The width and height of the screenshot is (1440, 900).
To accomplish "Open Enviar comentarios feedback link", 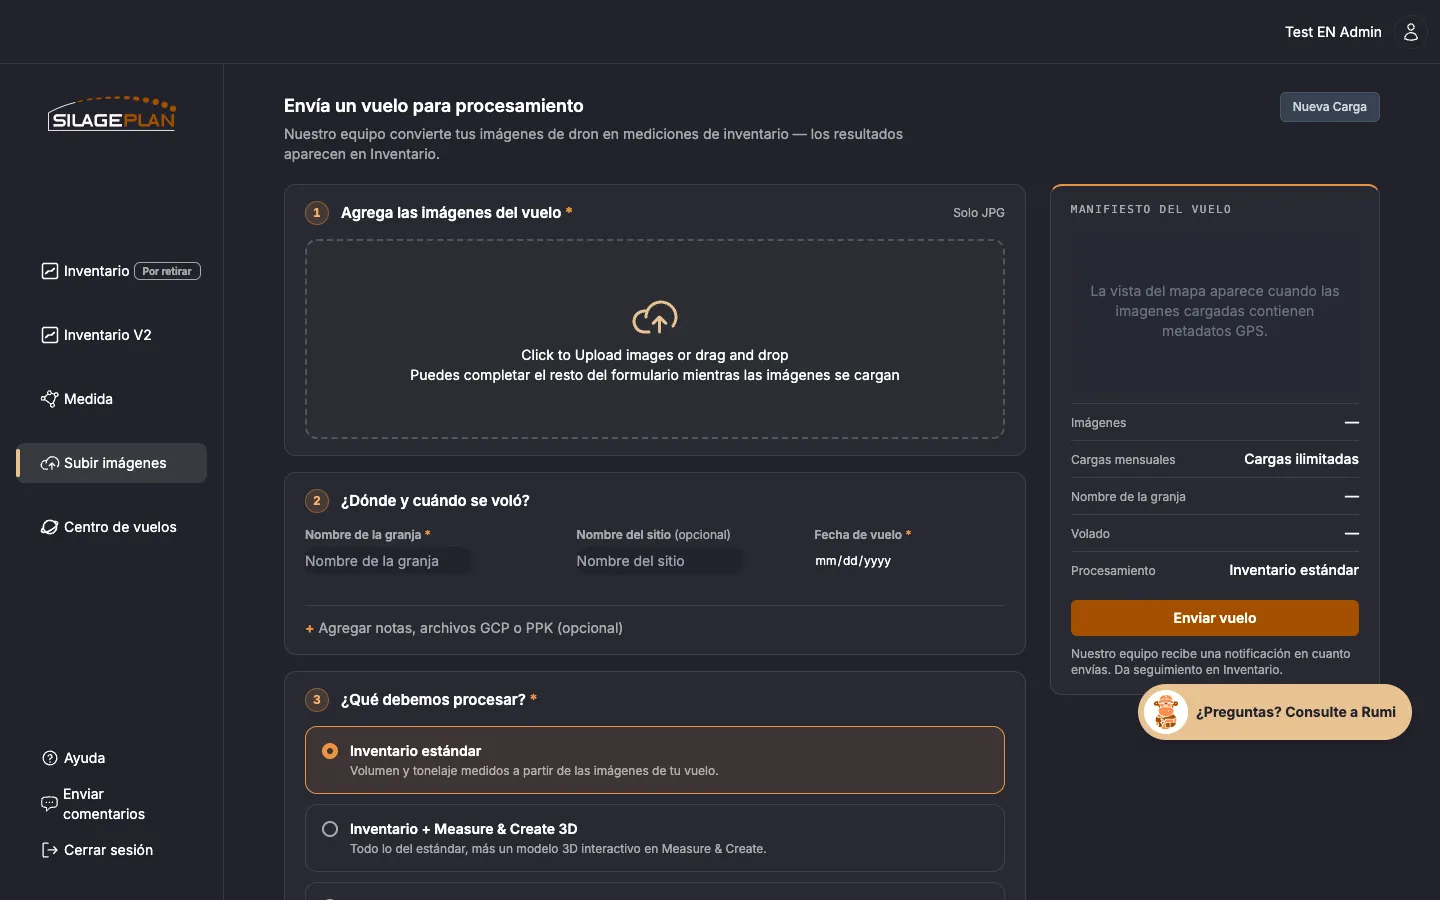I will pyautogui.click(x=93, y=804).
